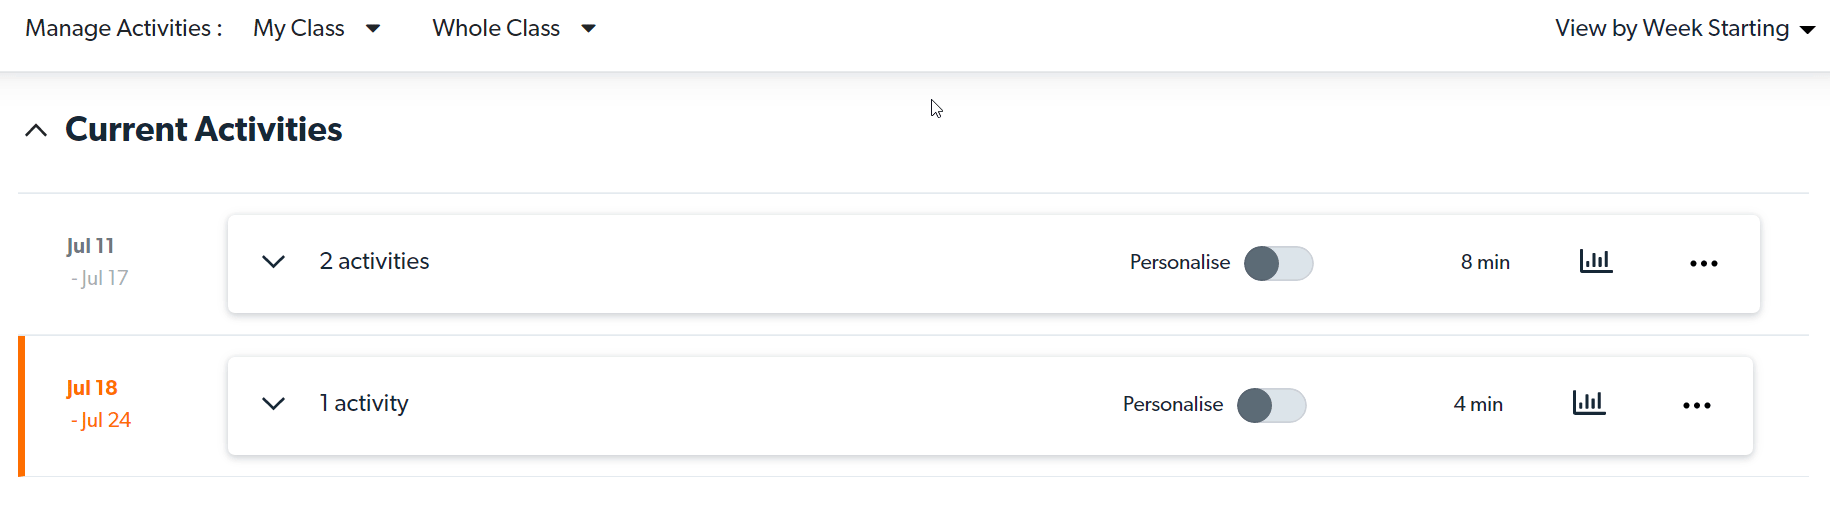Expand the 2 activities row chevron

(273, 262)
